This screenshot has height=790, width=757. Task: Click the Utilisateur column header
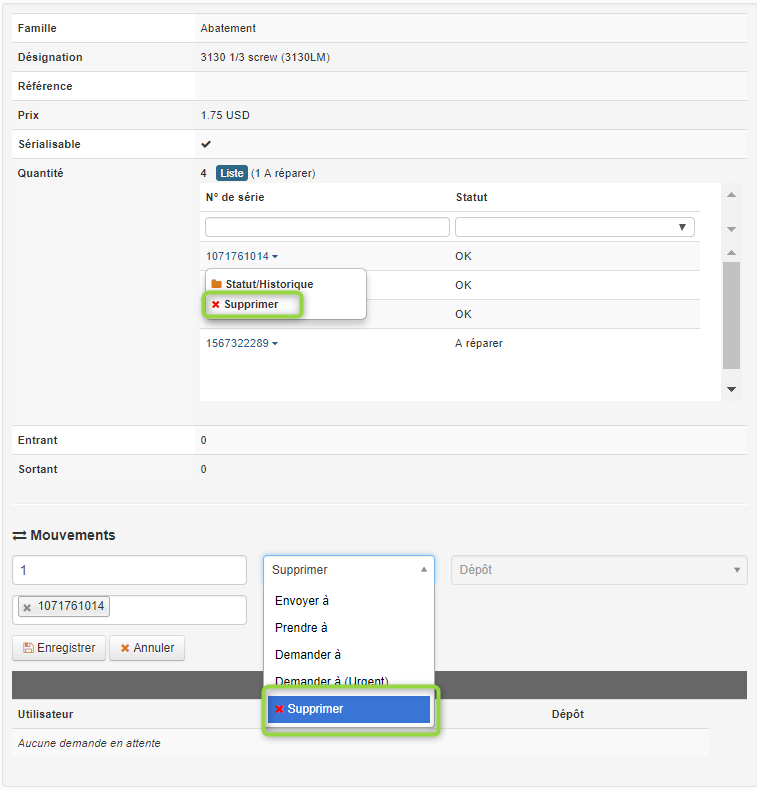(x=45, y=714)
